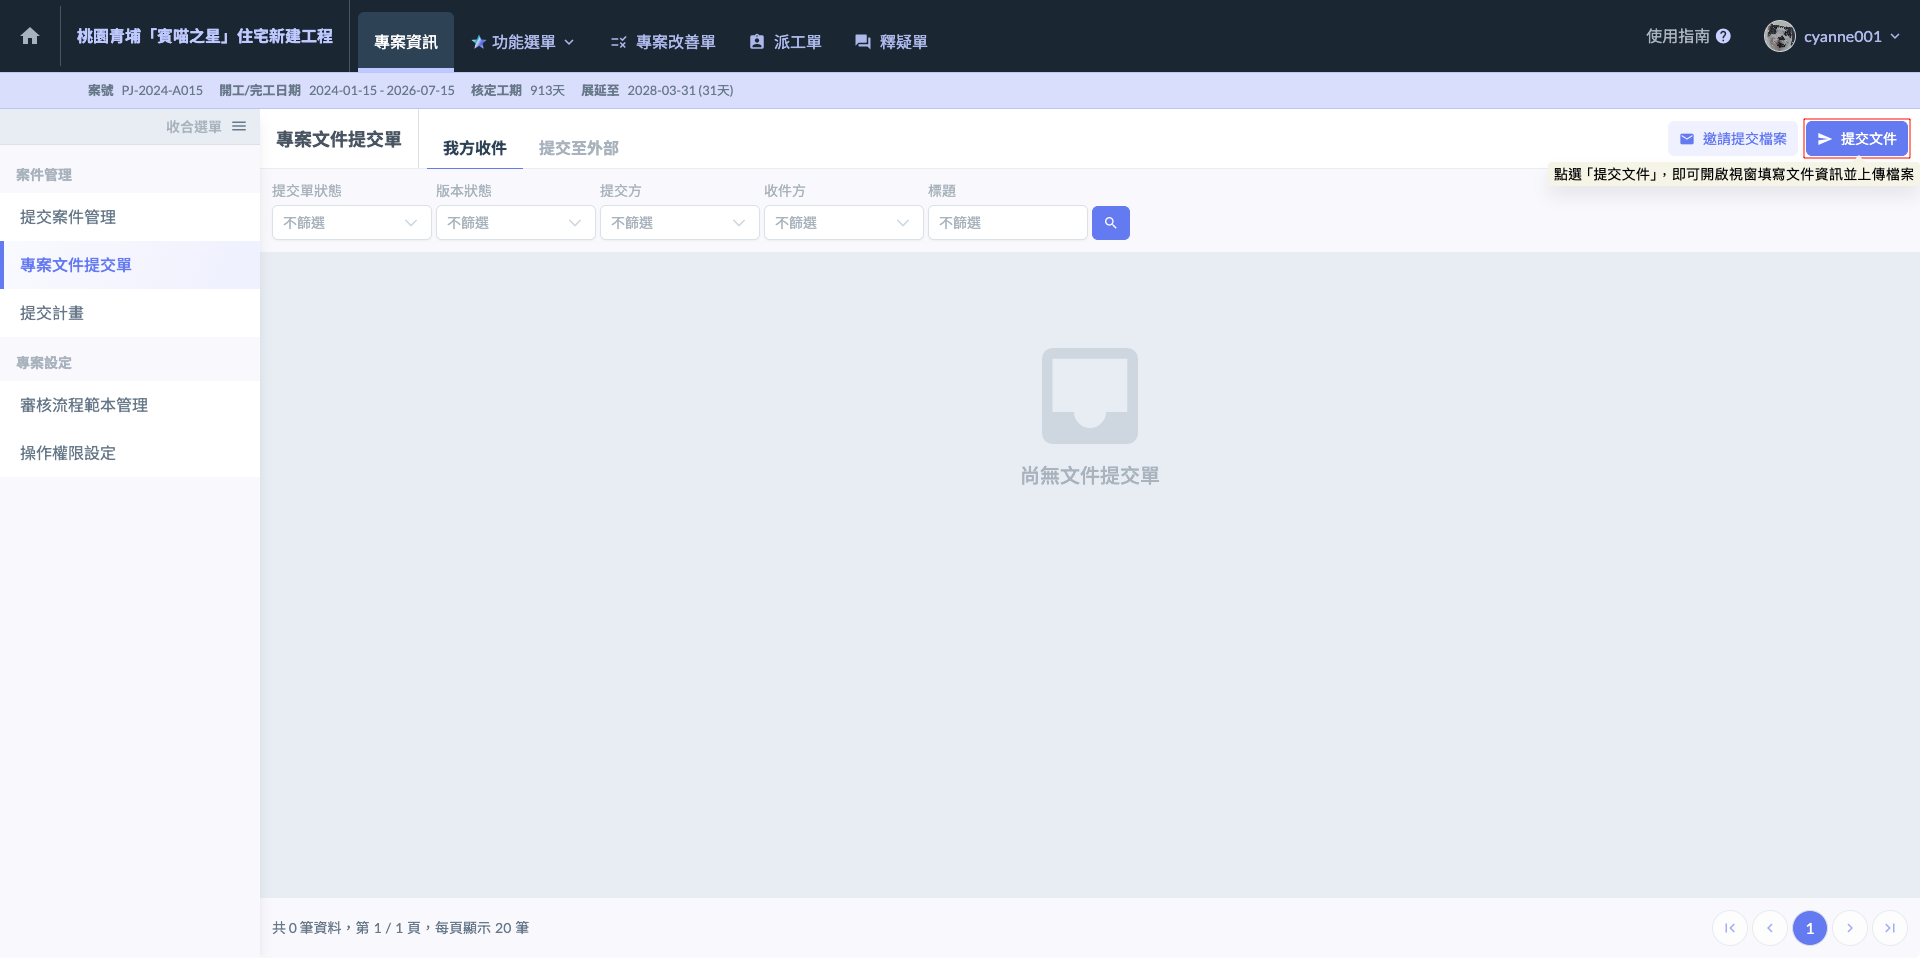This screenshot has height=958, width=1920.
Task: Collapse sidebar with hamburger icon
Action: point(239,126)
